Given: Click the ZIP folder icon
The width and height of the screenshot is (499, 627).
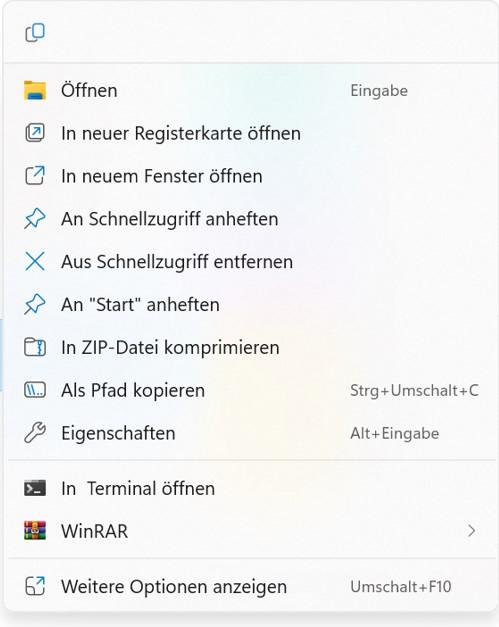Looking at the screenshot, I should pos(35,347).
